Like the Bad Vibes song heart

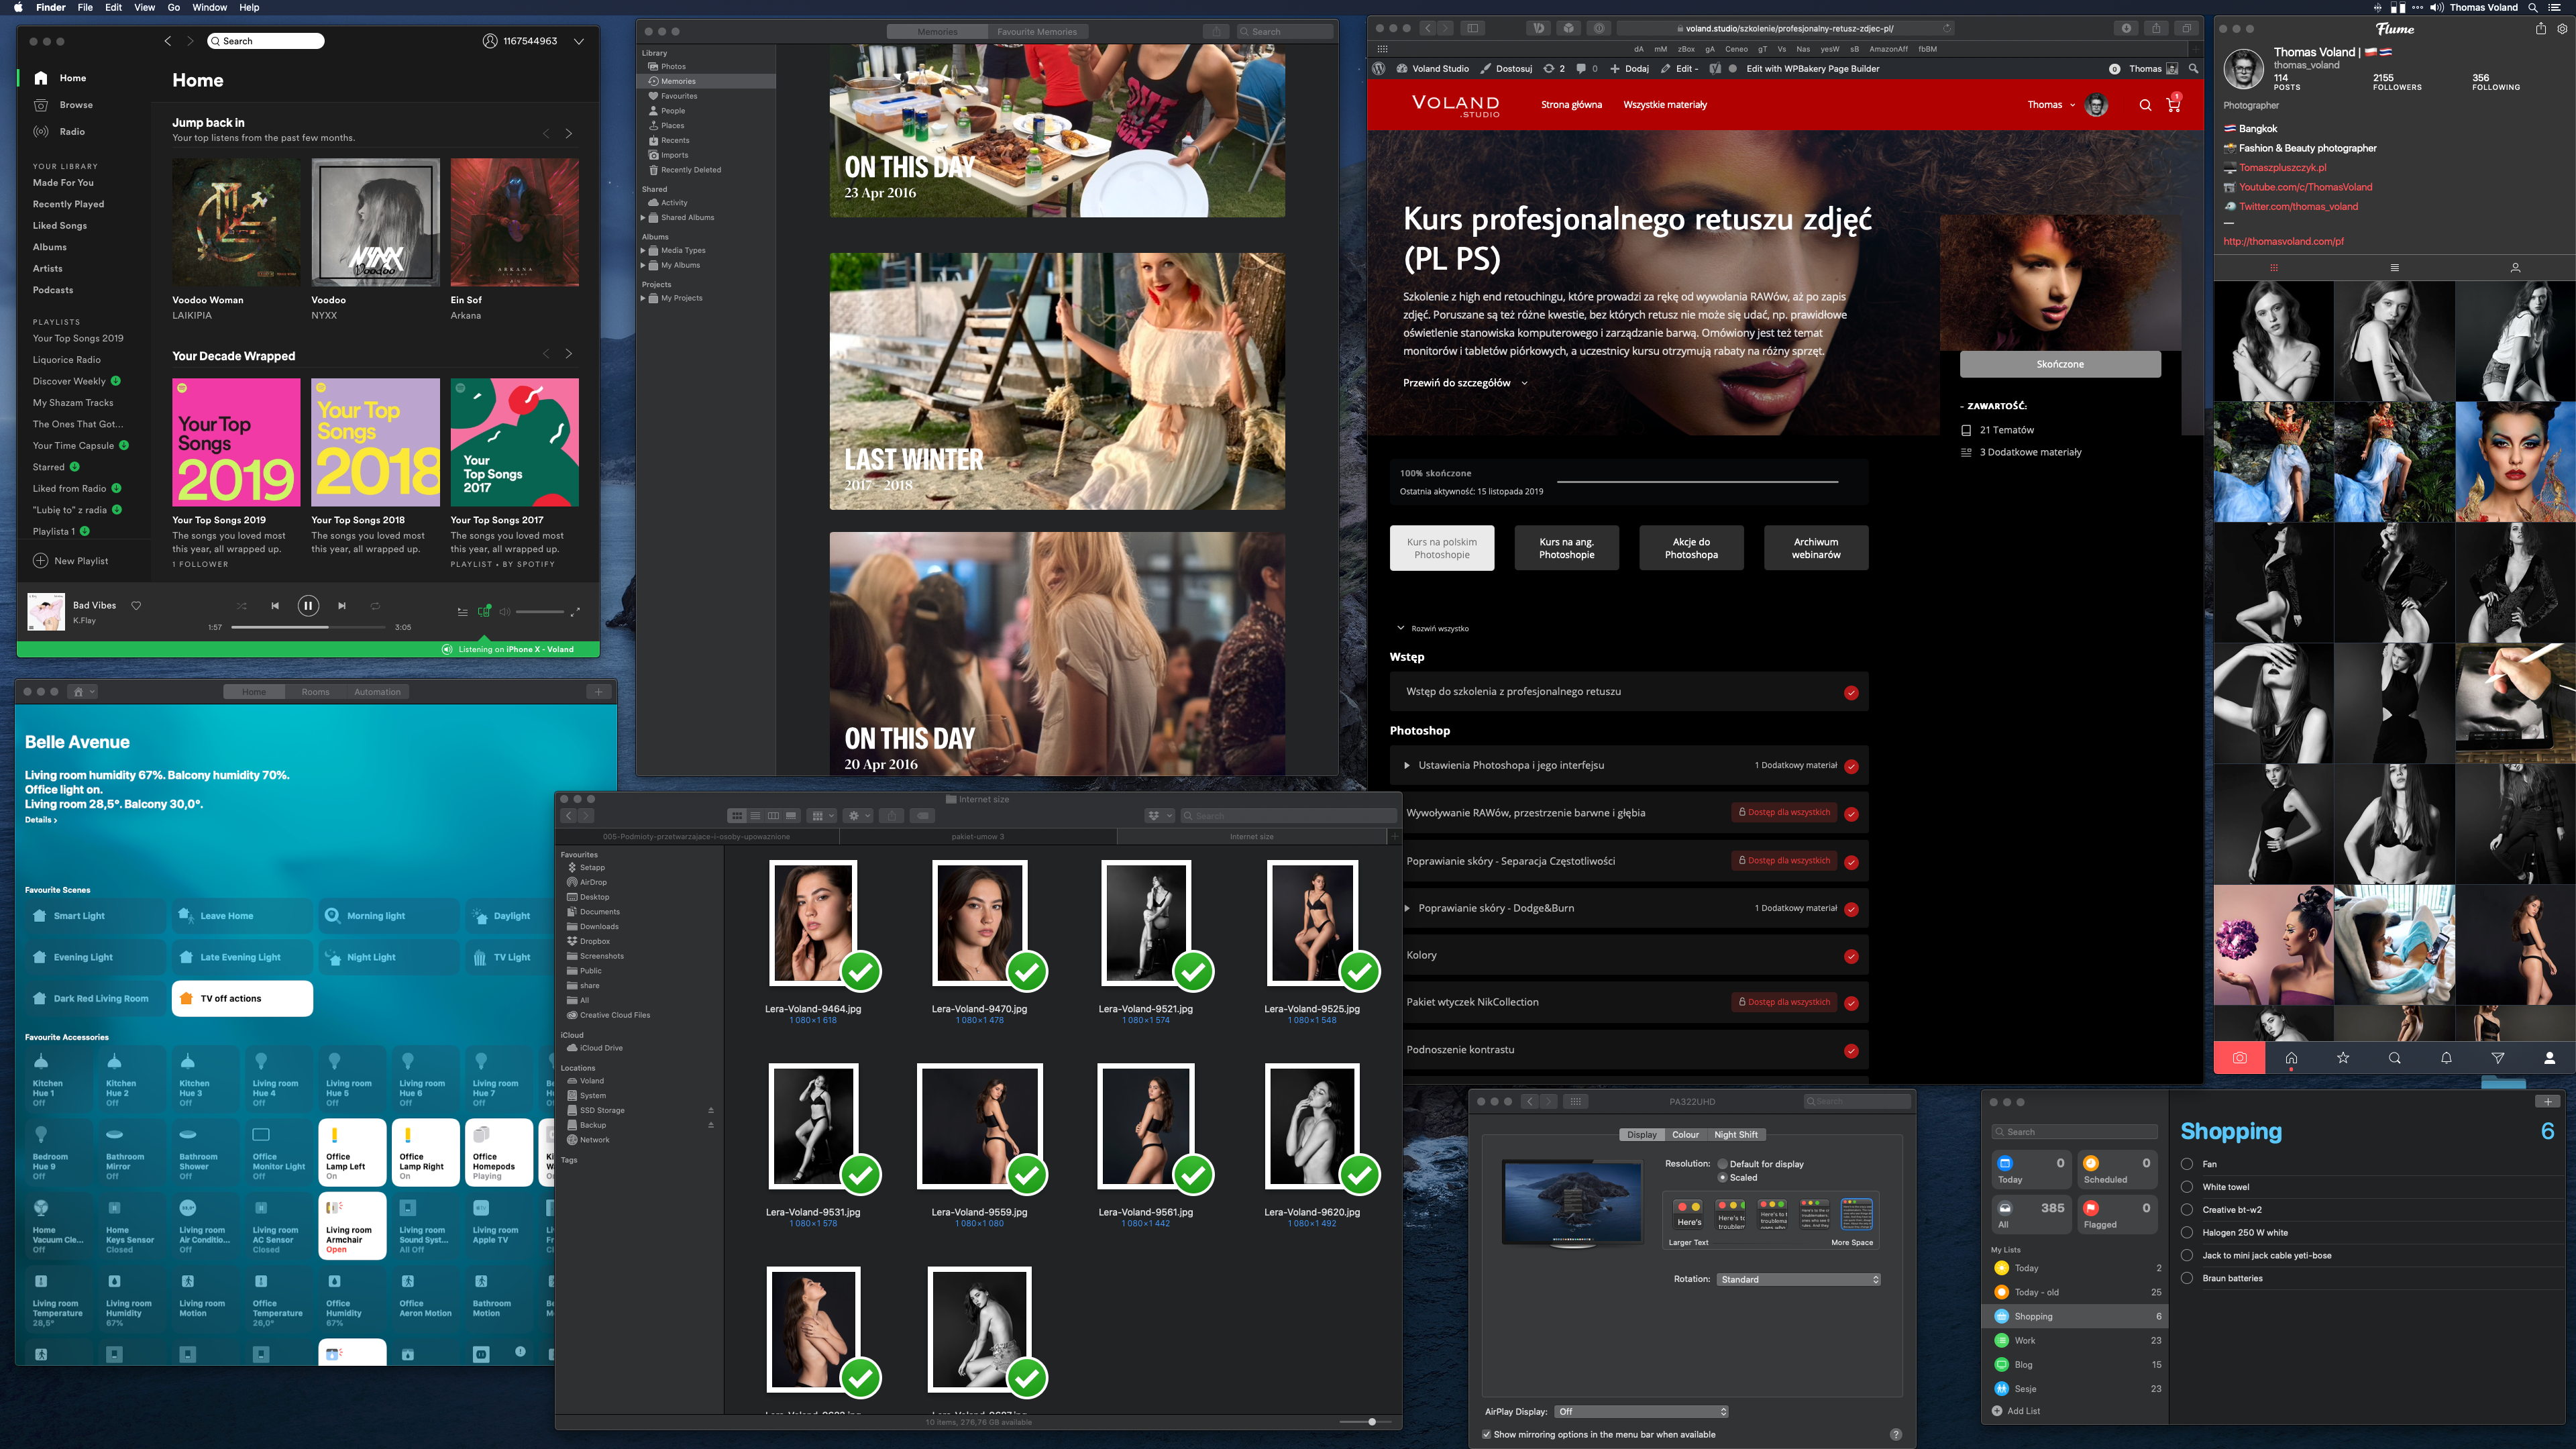[x=136, y=605]
